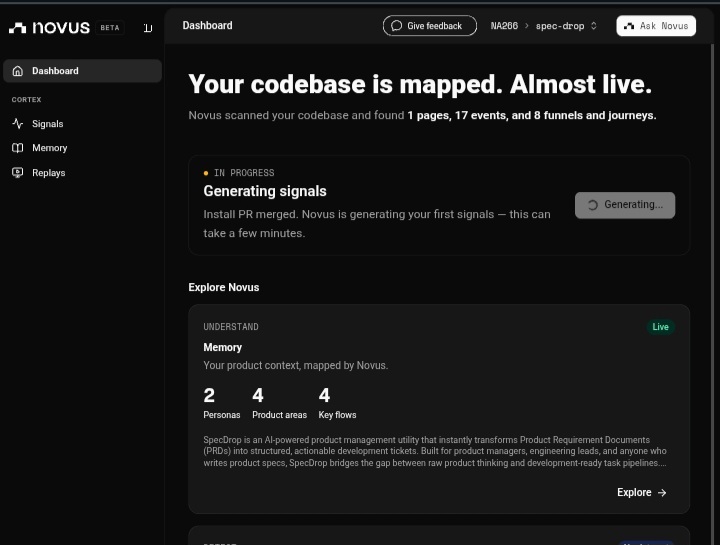Screen dimensions: 720x545
Task: Click the Dashboard header title
Action: [x=208, y=26]
